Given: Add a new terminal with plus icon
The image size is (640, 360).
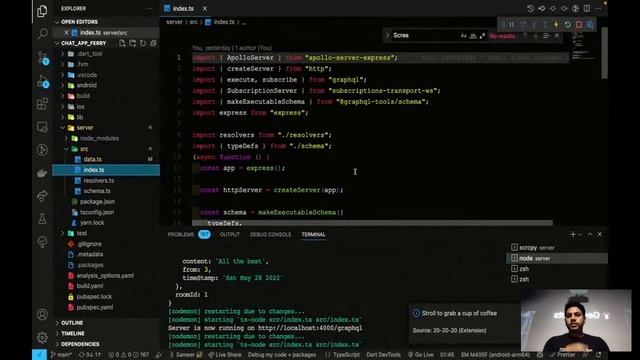Looking at the screenshot, I should tap(573, 234).
